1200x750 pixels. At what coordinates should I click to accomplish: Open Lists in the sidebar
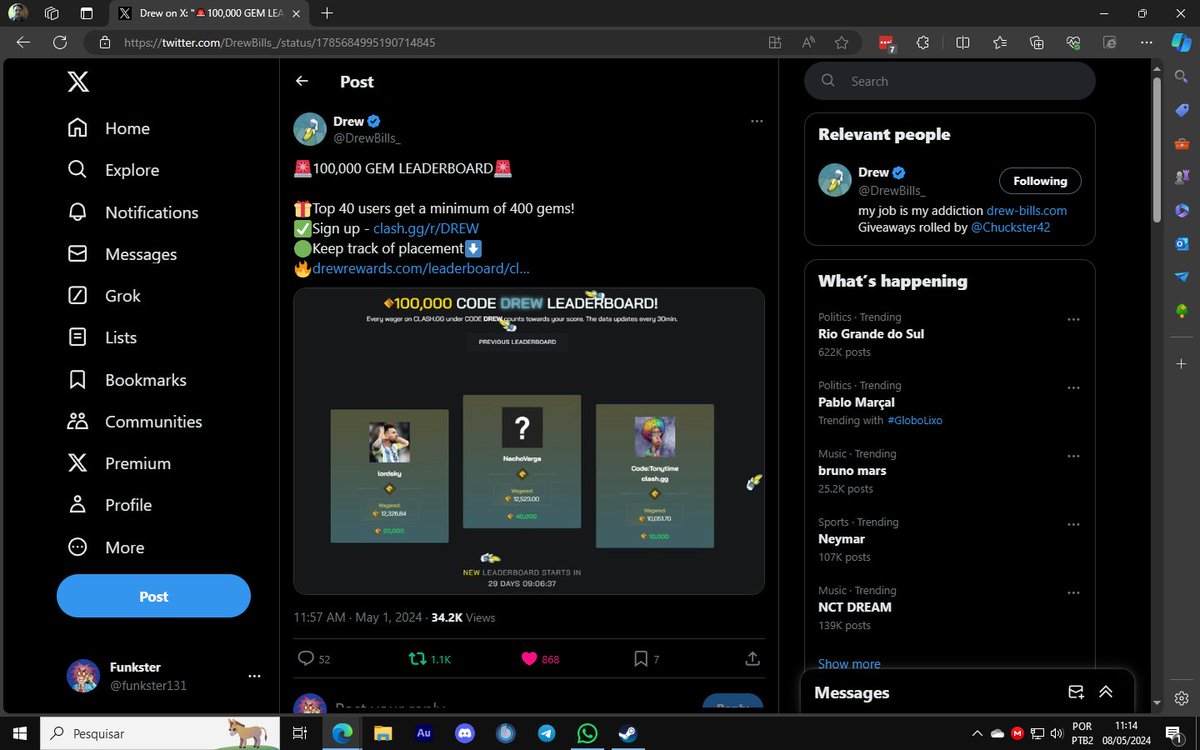pos(101,338)
